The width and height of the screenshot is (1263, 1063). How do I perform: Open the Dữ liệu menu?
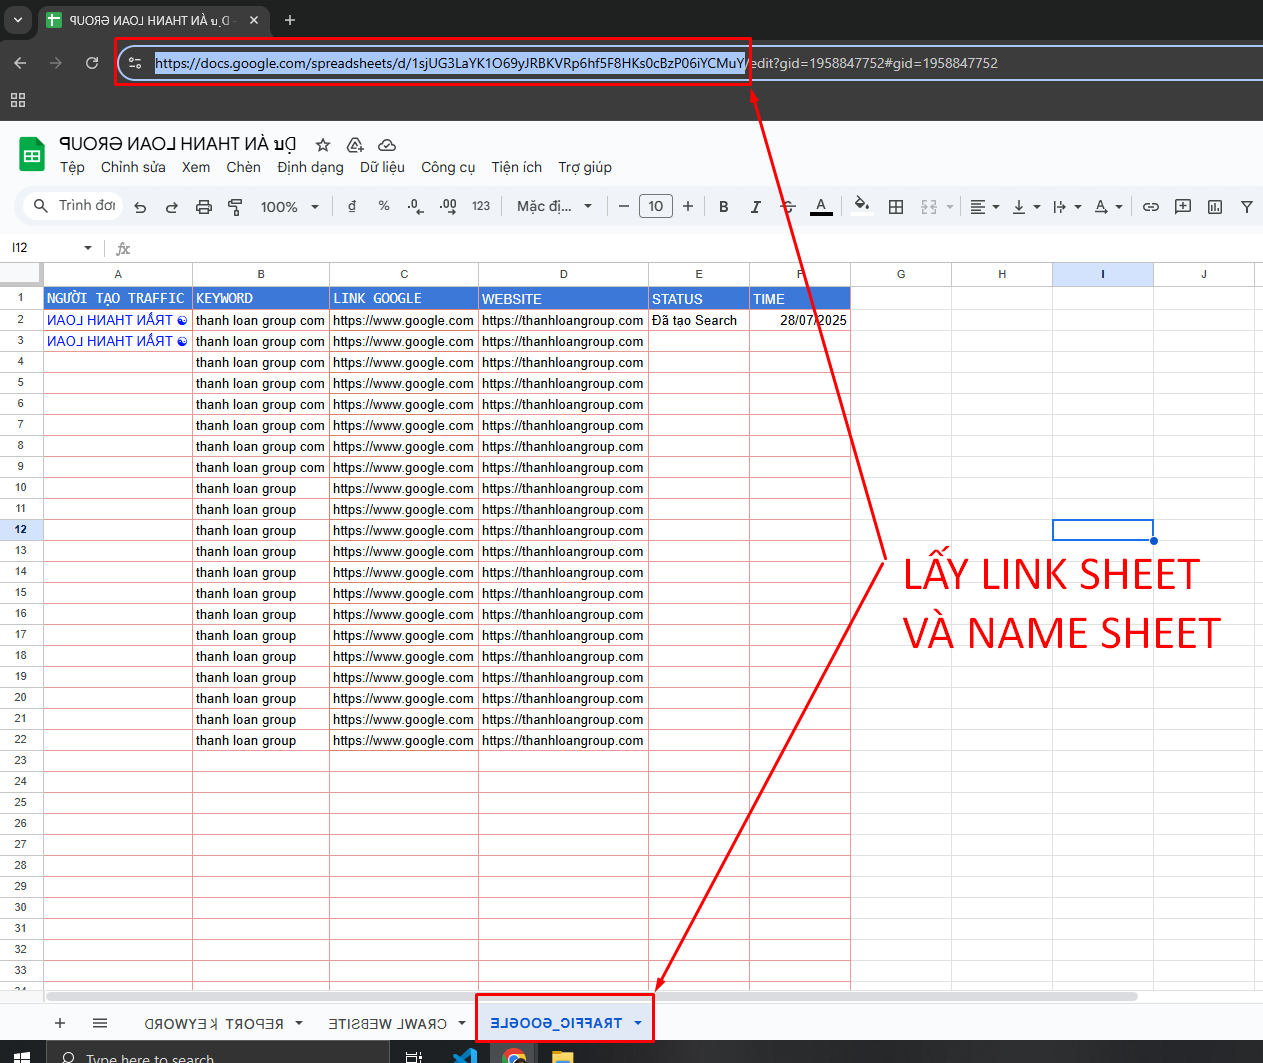[x=382, y=167]
